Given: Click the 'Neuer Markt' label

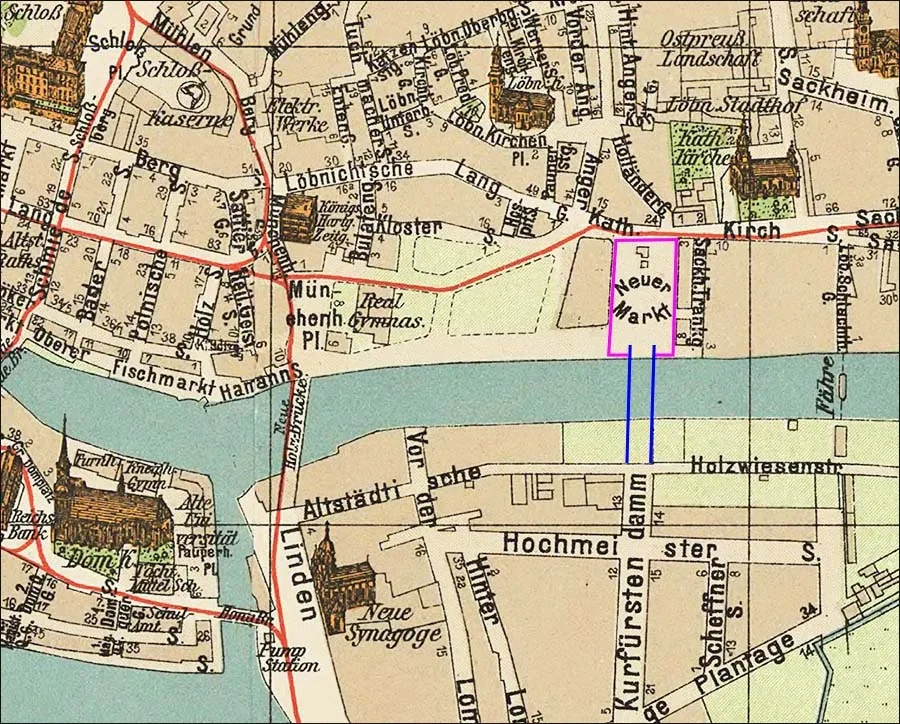Looking at the screenshot, I should click(643, 299).
